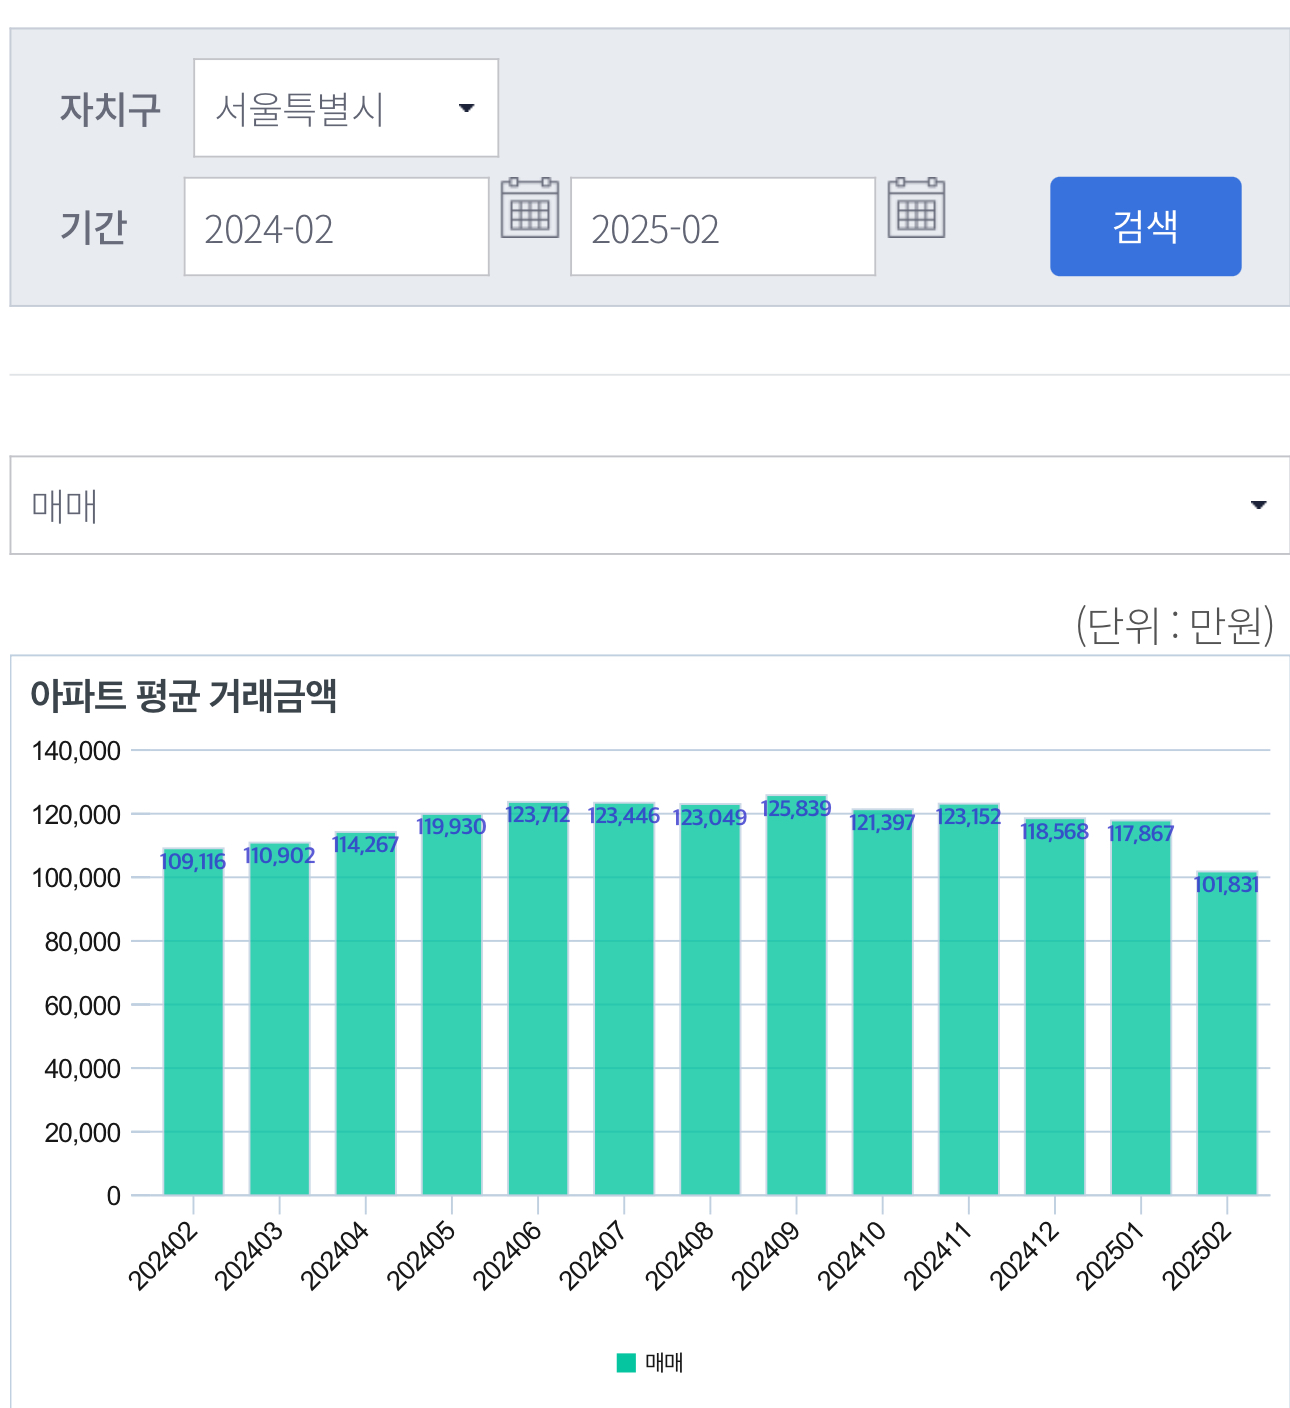This screenshot has width=1290, height=1408.
Task: Click the 125,839 value label
Action: (796, 808)
